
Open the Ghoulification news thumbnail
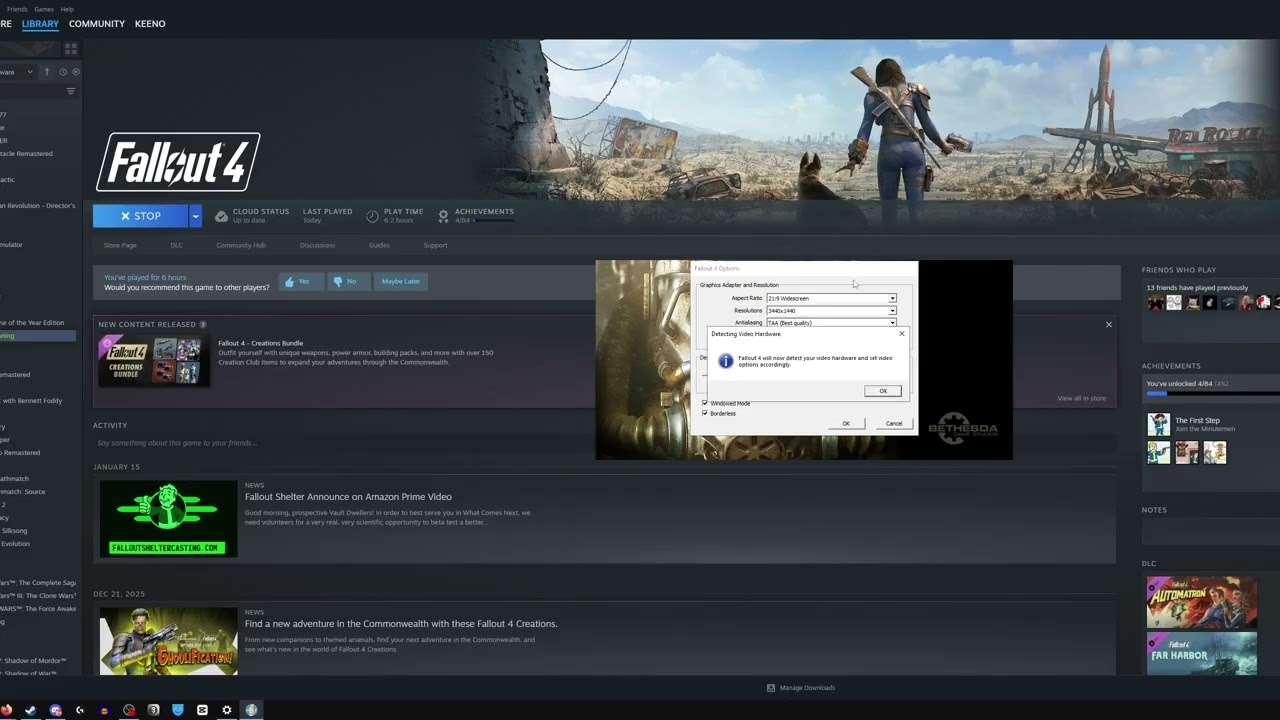(168, 641)
